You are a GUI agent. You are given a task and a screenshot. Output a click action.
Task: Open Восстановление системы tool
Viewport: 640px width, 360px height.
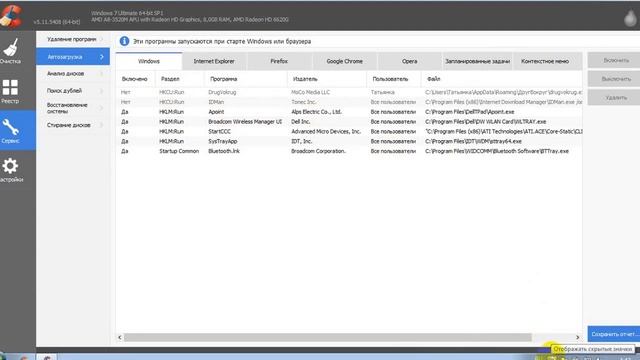tap(73, 108)
